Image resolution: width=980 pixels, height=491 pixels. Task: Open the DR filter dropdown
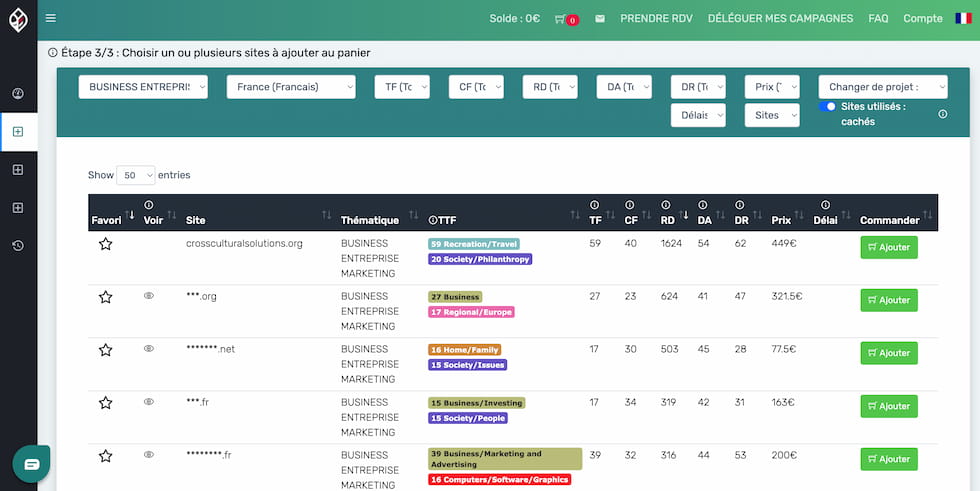pos(698,87)
